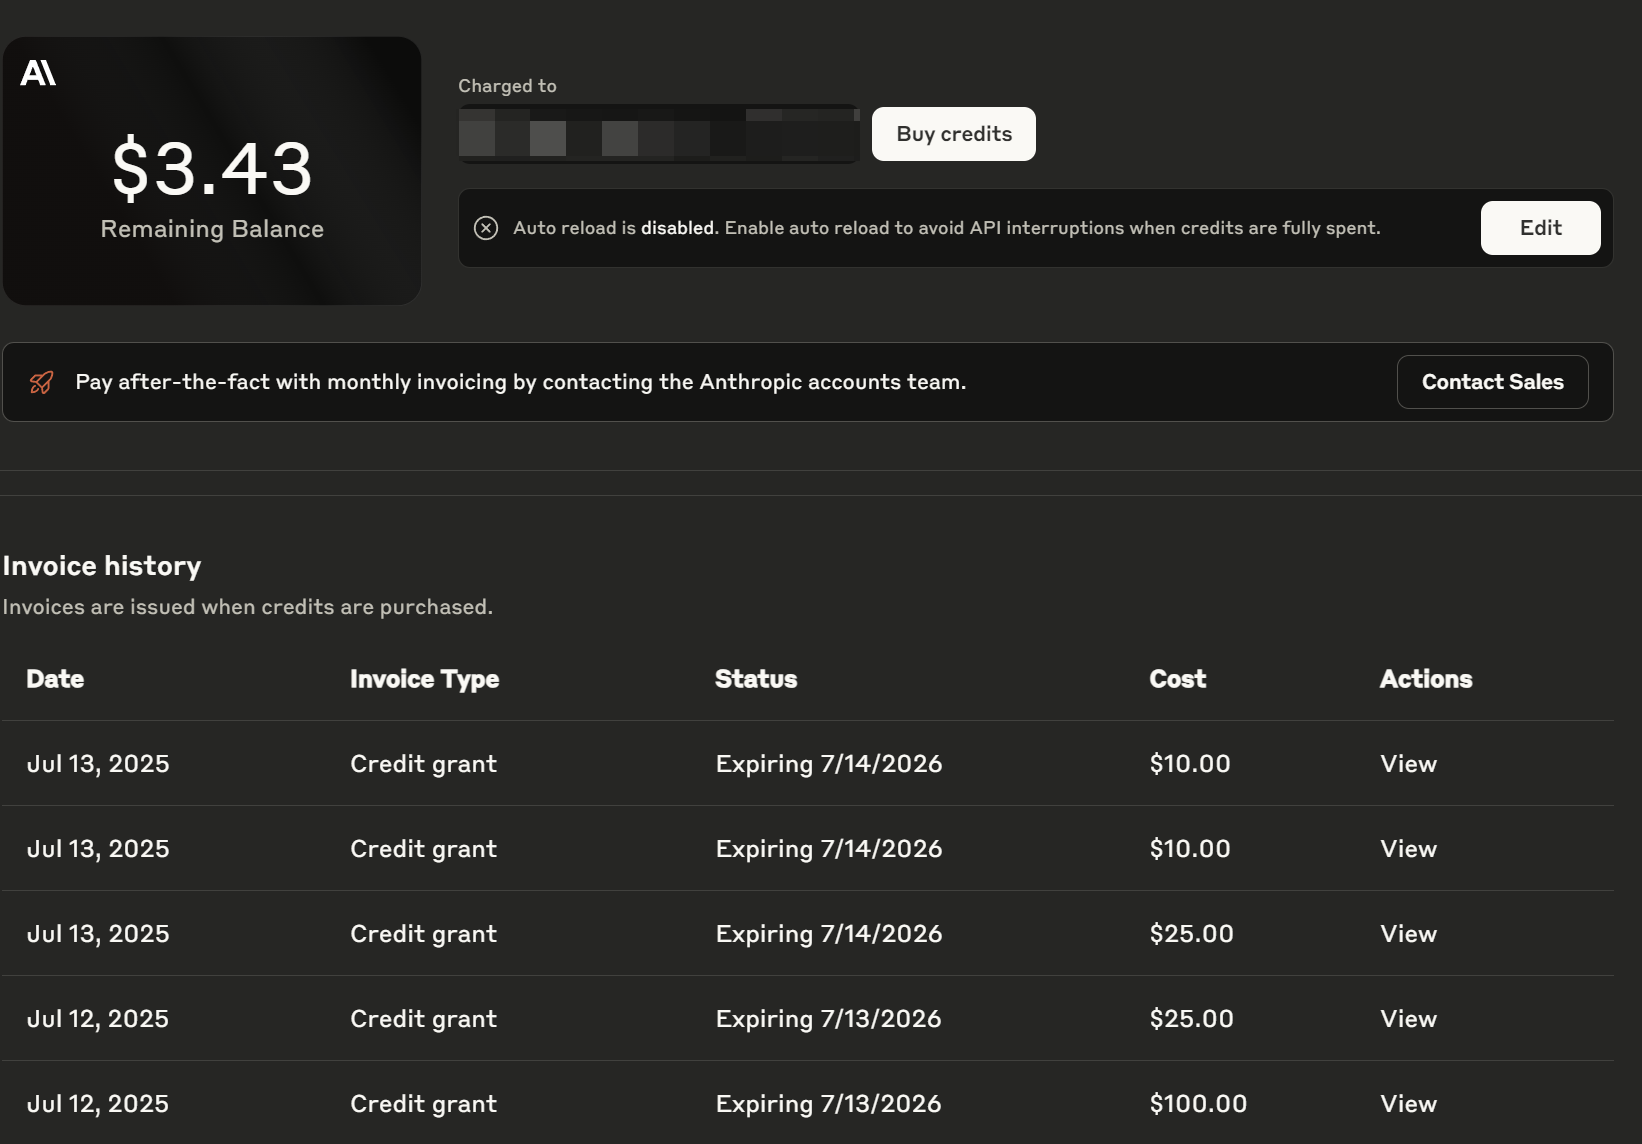1642x1144 pixels.
Task: Select the $100.00 cost cell
Action: [x=1198, y=1104]
